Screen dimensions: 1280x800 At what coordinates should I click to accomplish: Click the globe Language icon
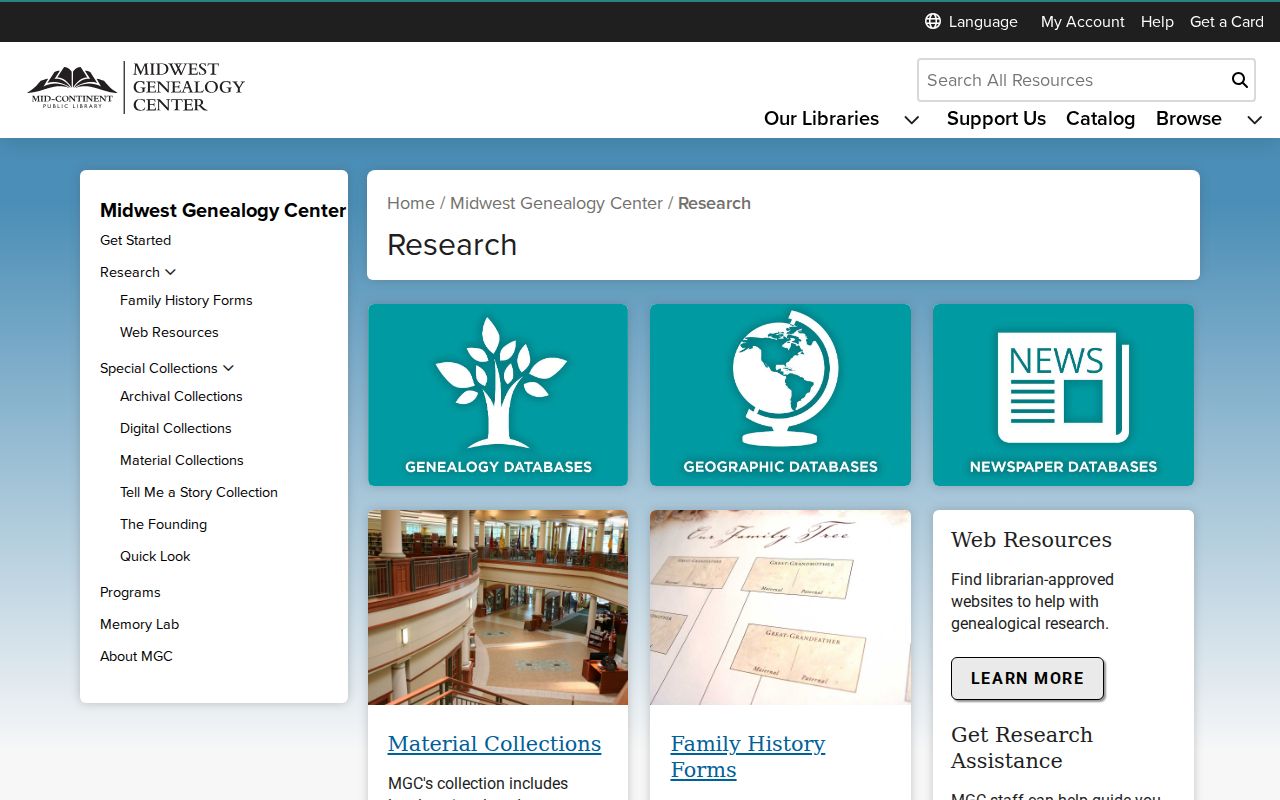click(933, 21)
